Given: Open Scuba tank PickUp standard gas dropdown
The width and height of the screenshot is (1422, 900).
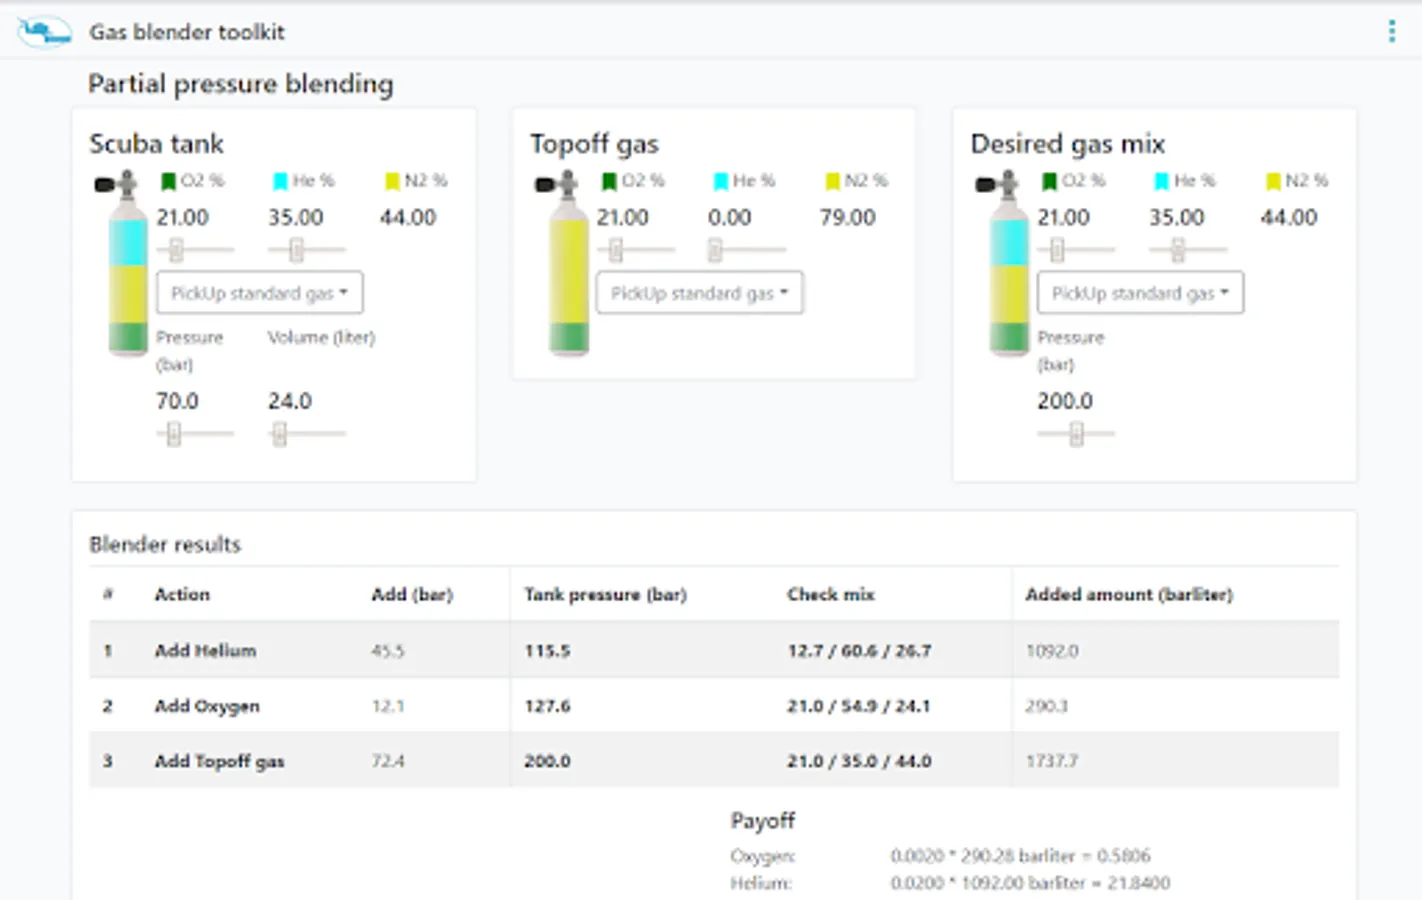Looking at the screenshot, I should click(x=260, y=293).
